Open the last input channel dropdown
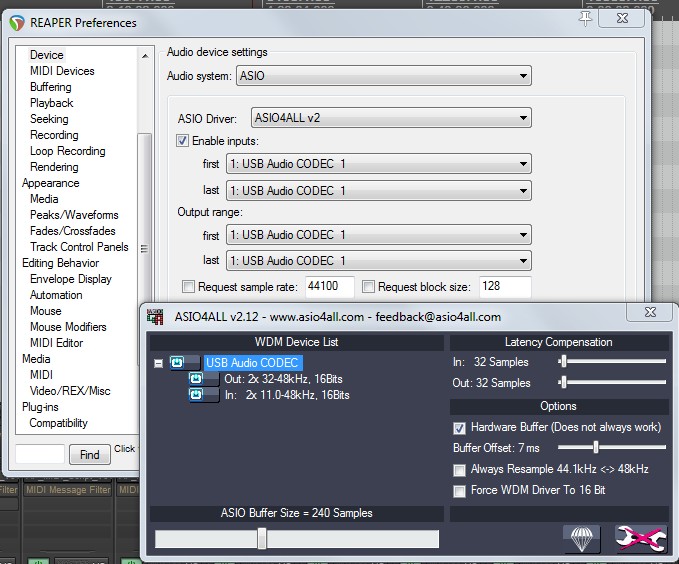Image resolution: width=679 pixels, height=564 pixels. [378, 191]
